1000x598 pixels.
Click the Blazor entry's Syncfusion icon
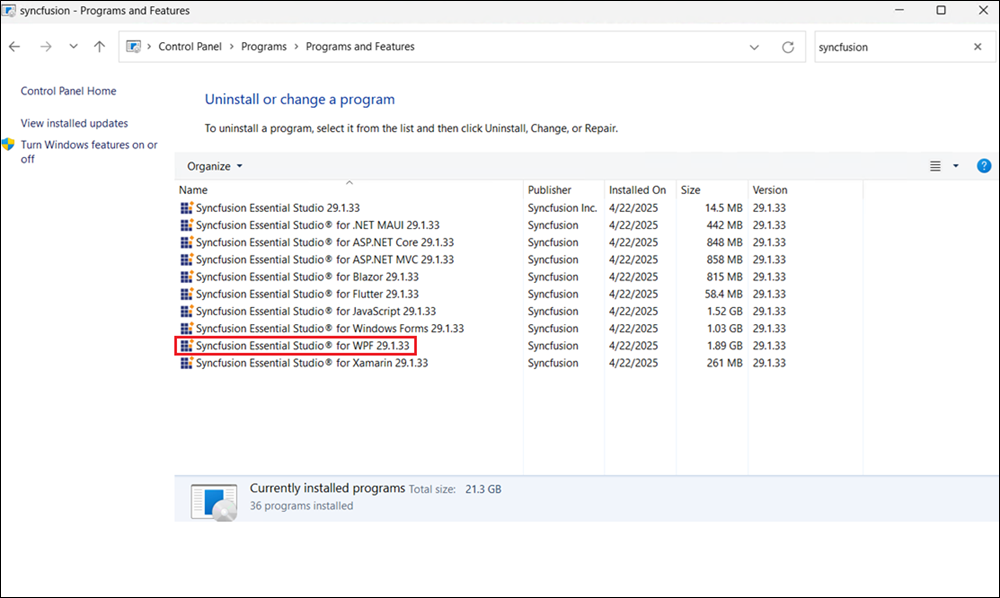(186, 277)
